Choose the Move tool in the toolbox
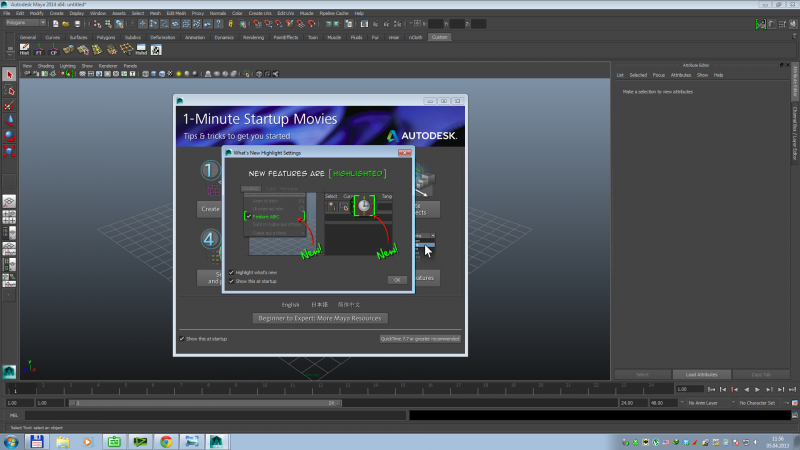The height and width of the screenshot is (450, 800). [x=9, y=120]
